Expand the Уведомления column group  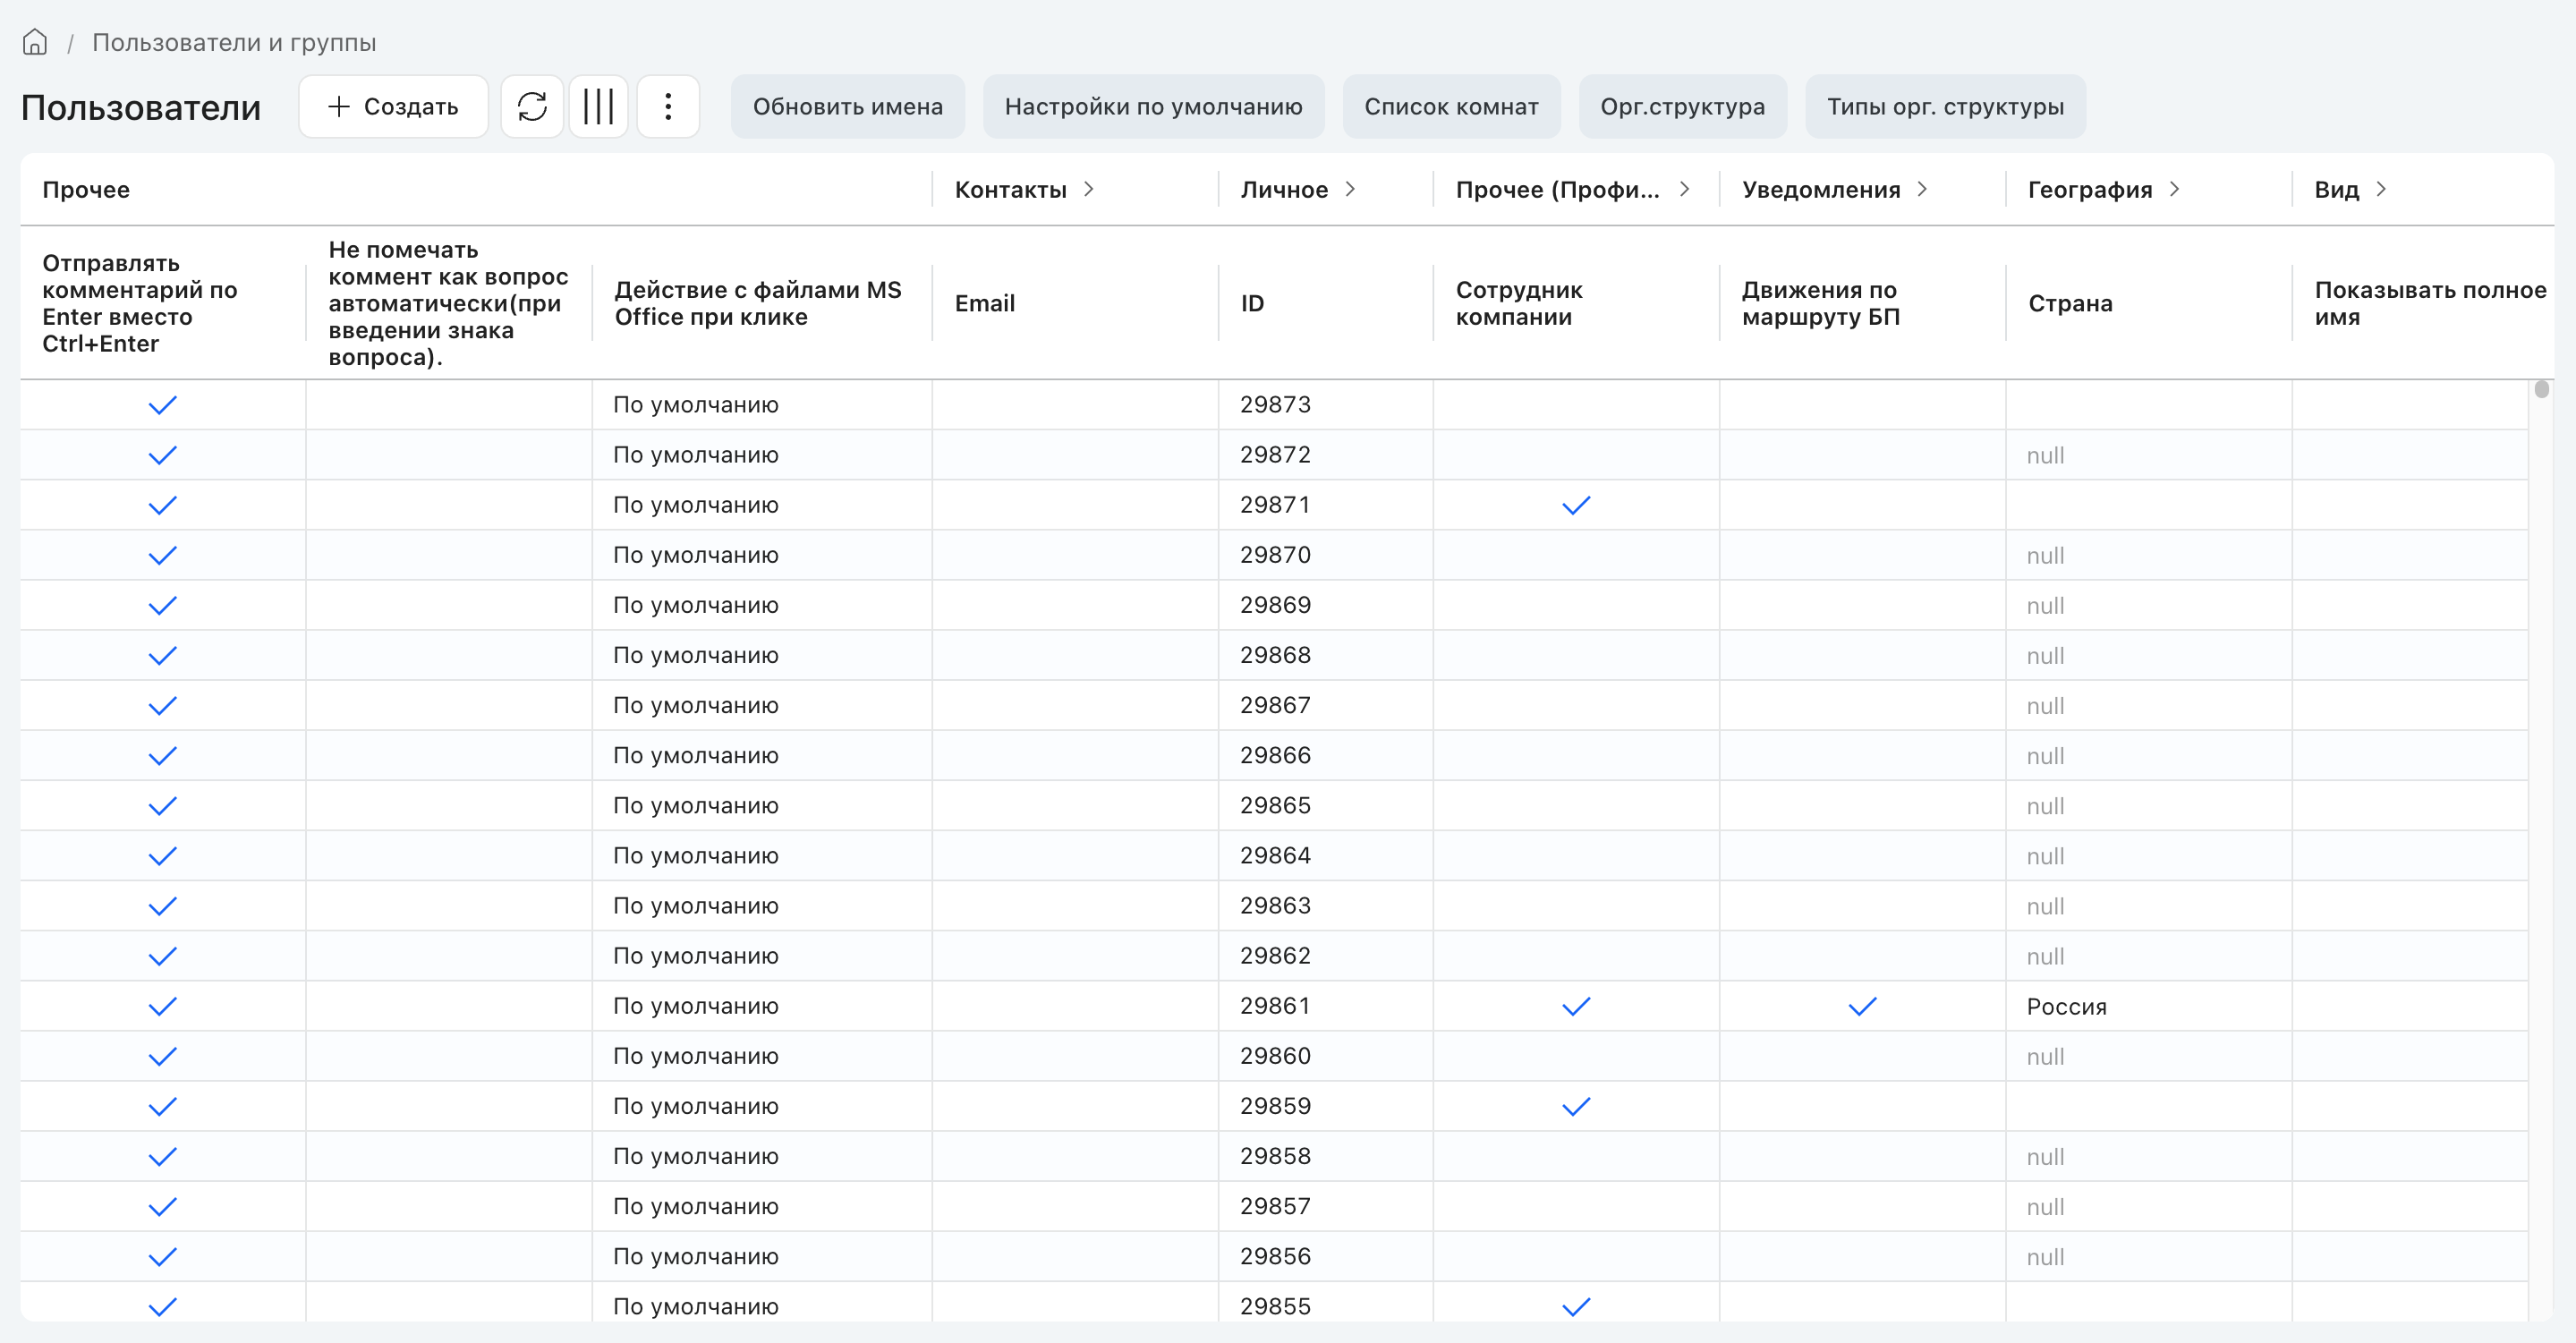click(1922, 189)
